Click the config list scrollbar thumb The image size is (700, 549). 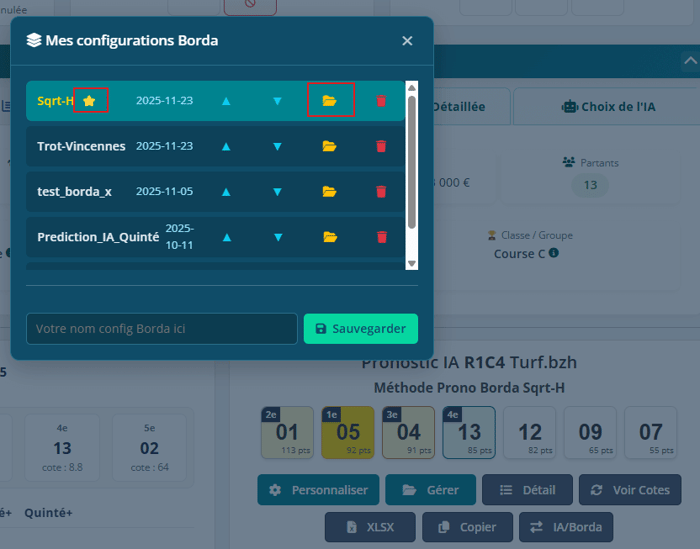pyautogui.click(x=412, y=162)
